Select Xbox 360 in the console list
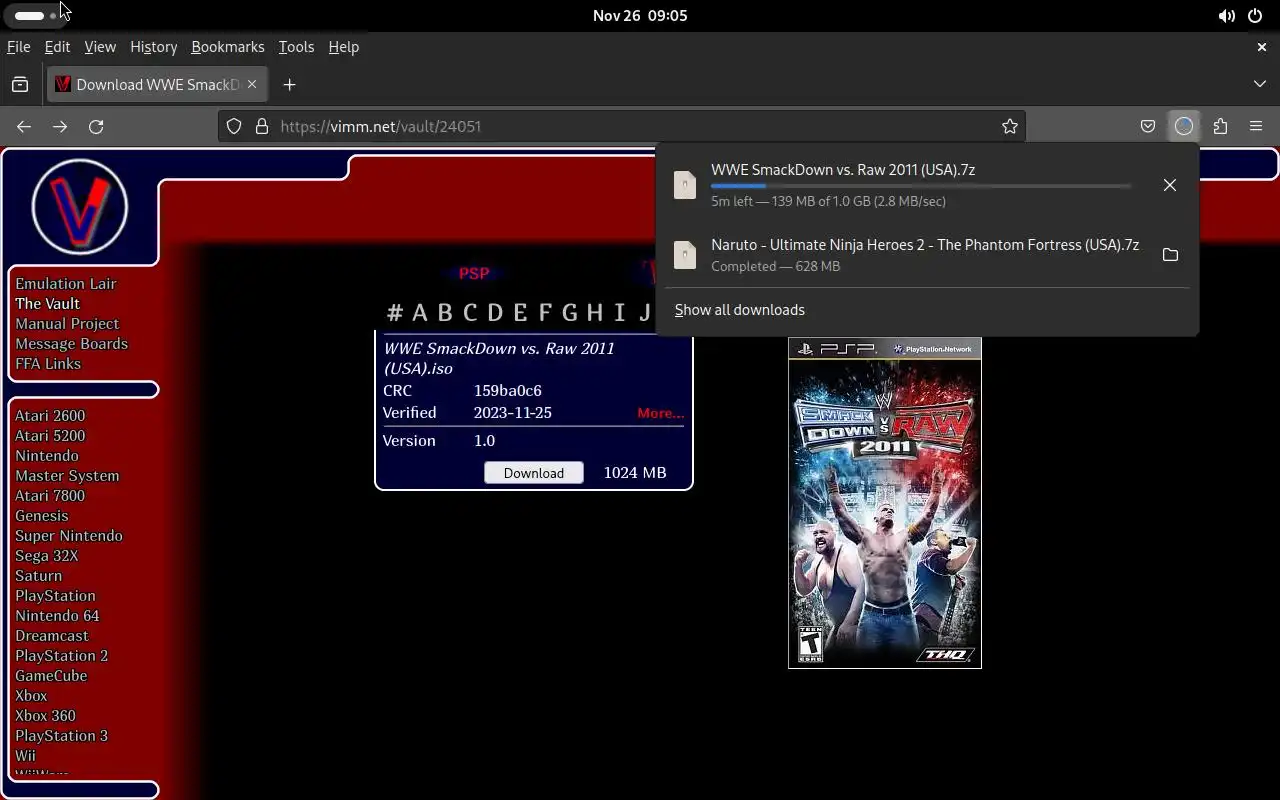Screen dimensions: 1280x800 [x=45, y=716]
